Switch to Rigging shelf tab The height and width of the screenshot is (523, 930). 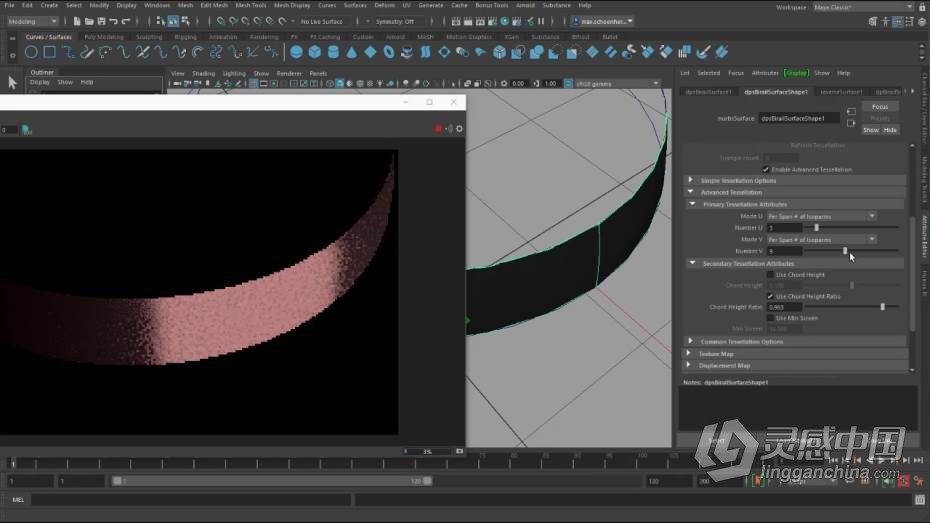(185, 37)
